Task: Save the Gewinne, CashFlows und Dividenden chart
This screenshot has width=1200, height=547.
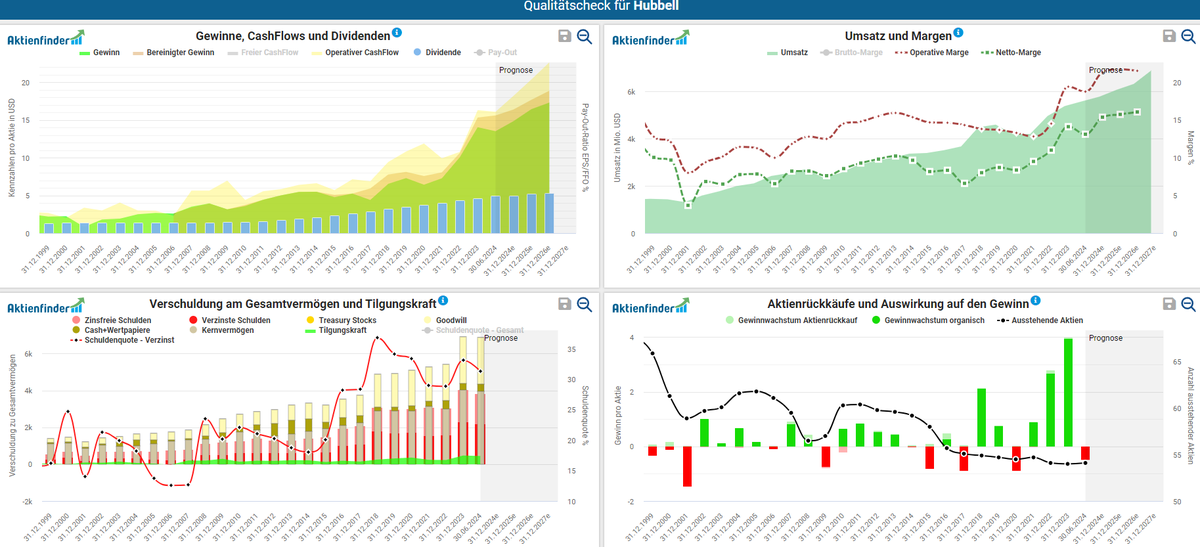Action: click(564, 36)
